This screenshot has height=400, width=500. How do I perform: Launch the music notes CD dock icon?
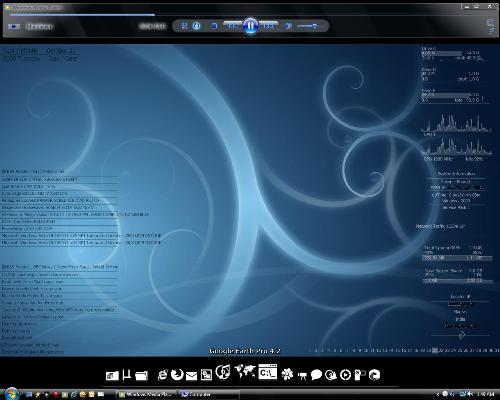(x=223, y=372)
